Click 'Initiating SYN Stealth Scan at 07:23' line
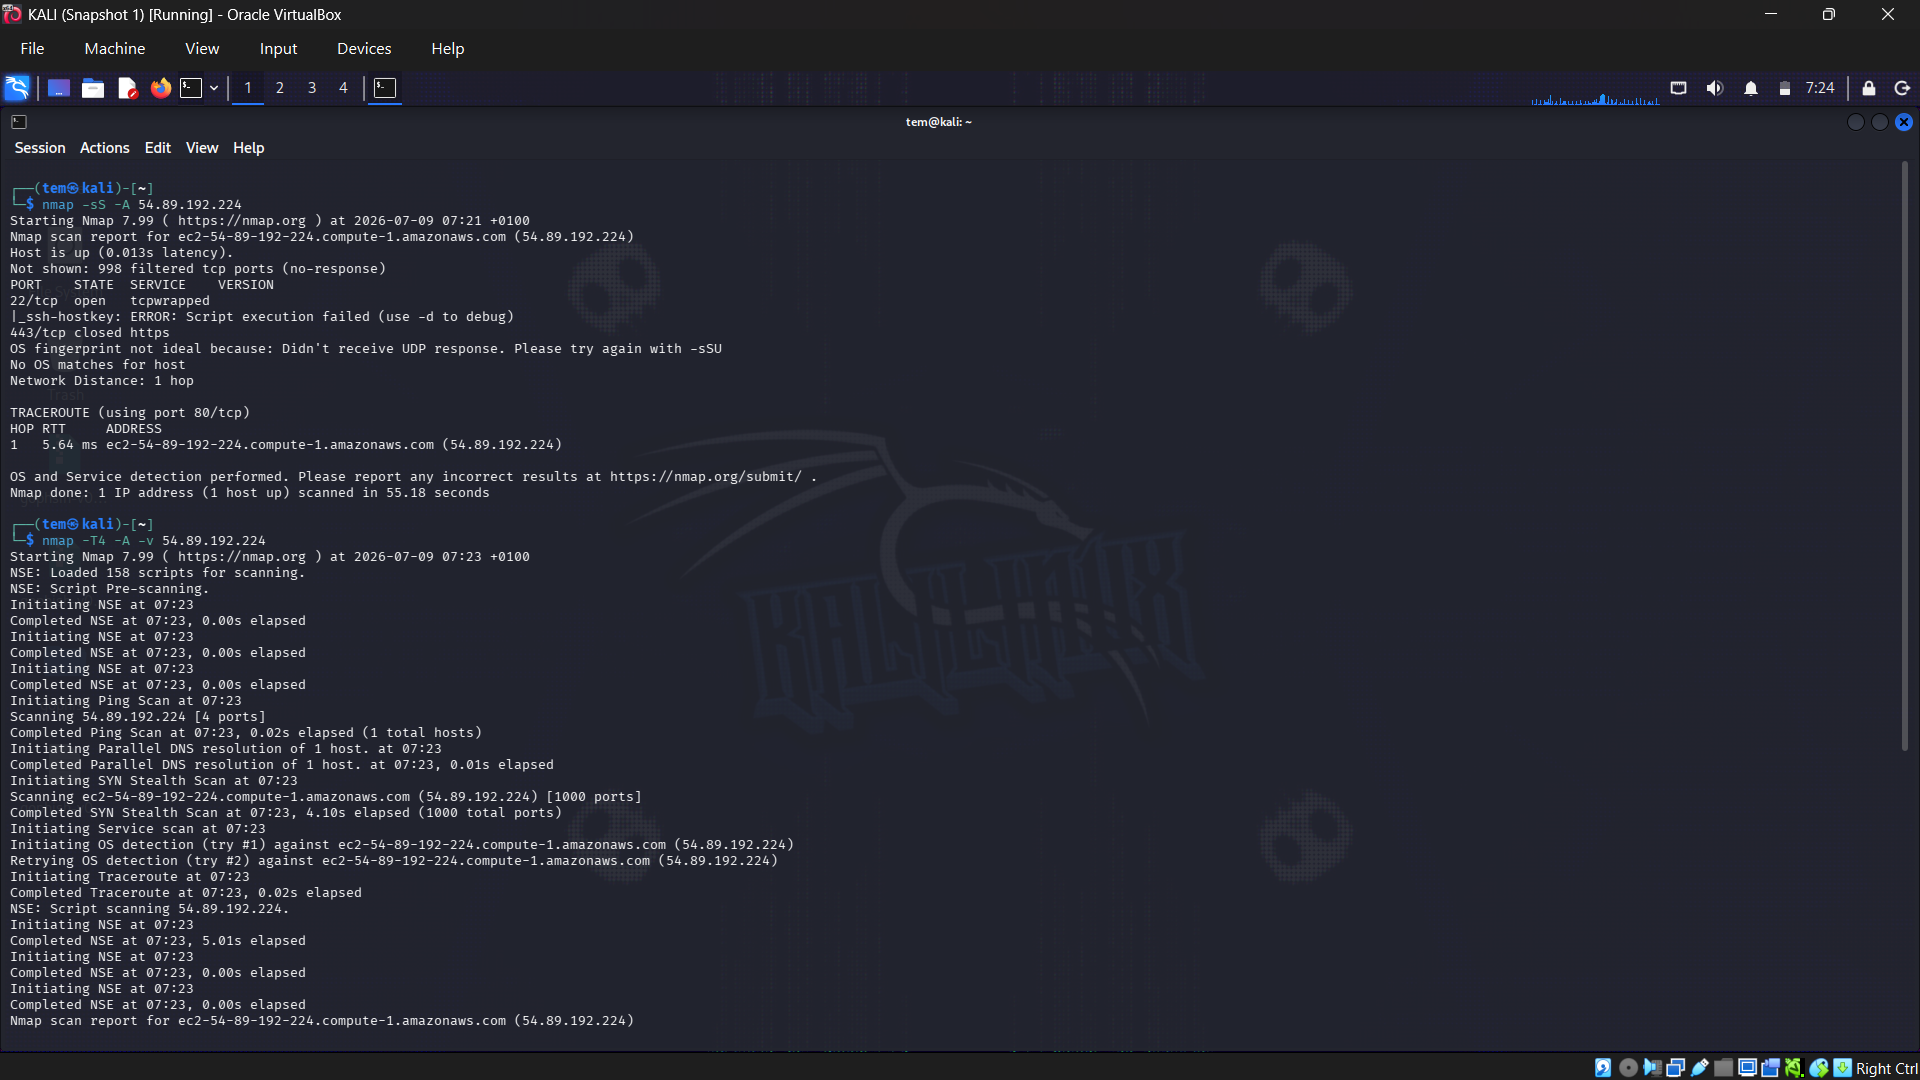The height and width of the screenshot is (1080, 1920). pos(154,781)
